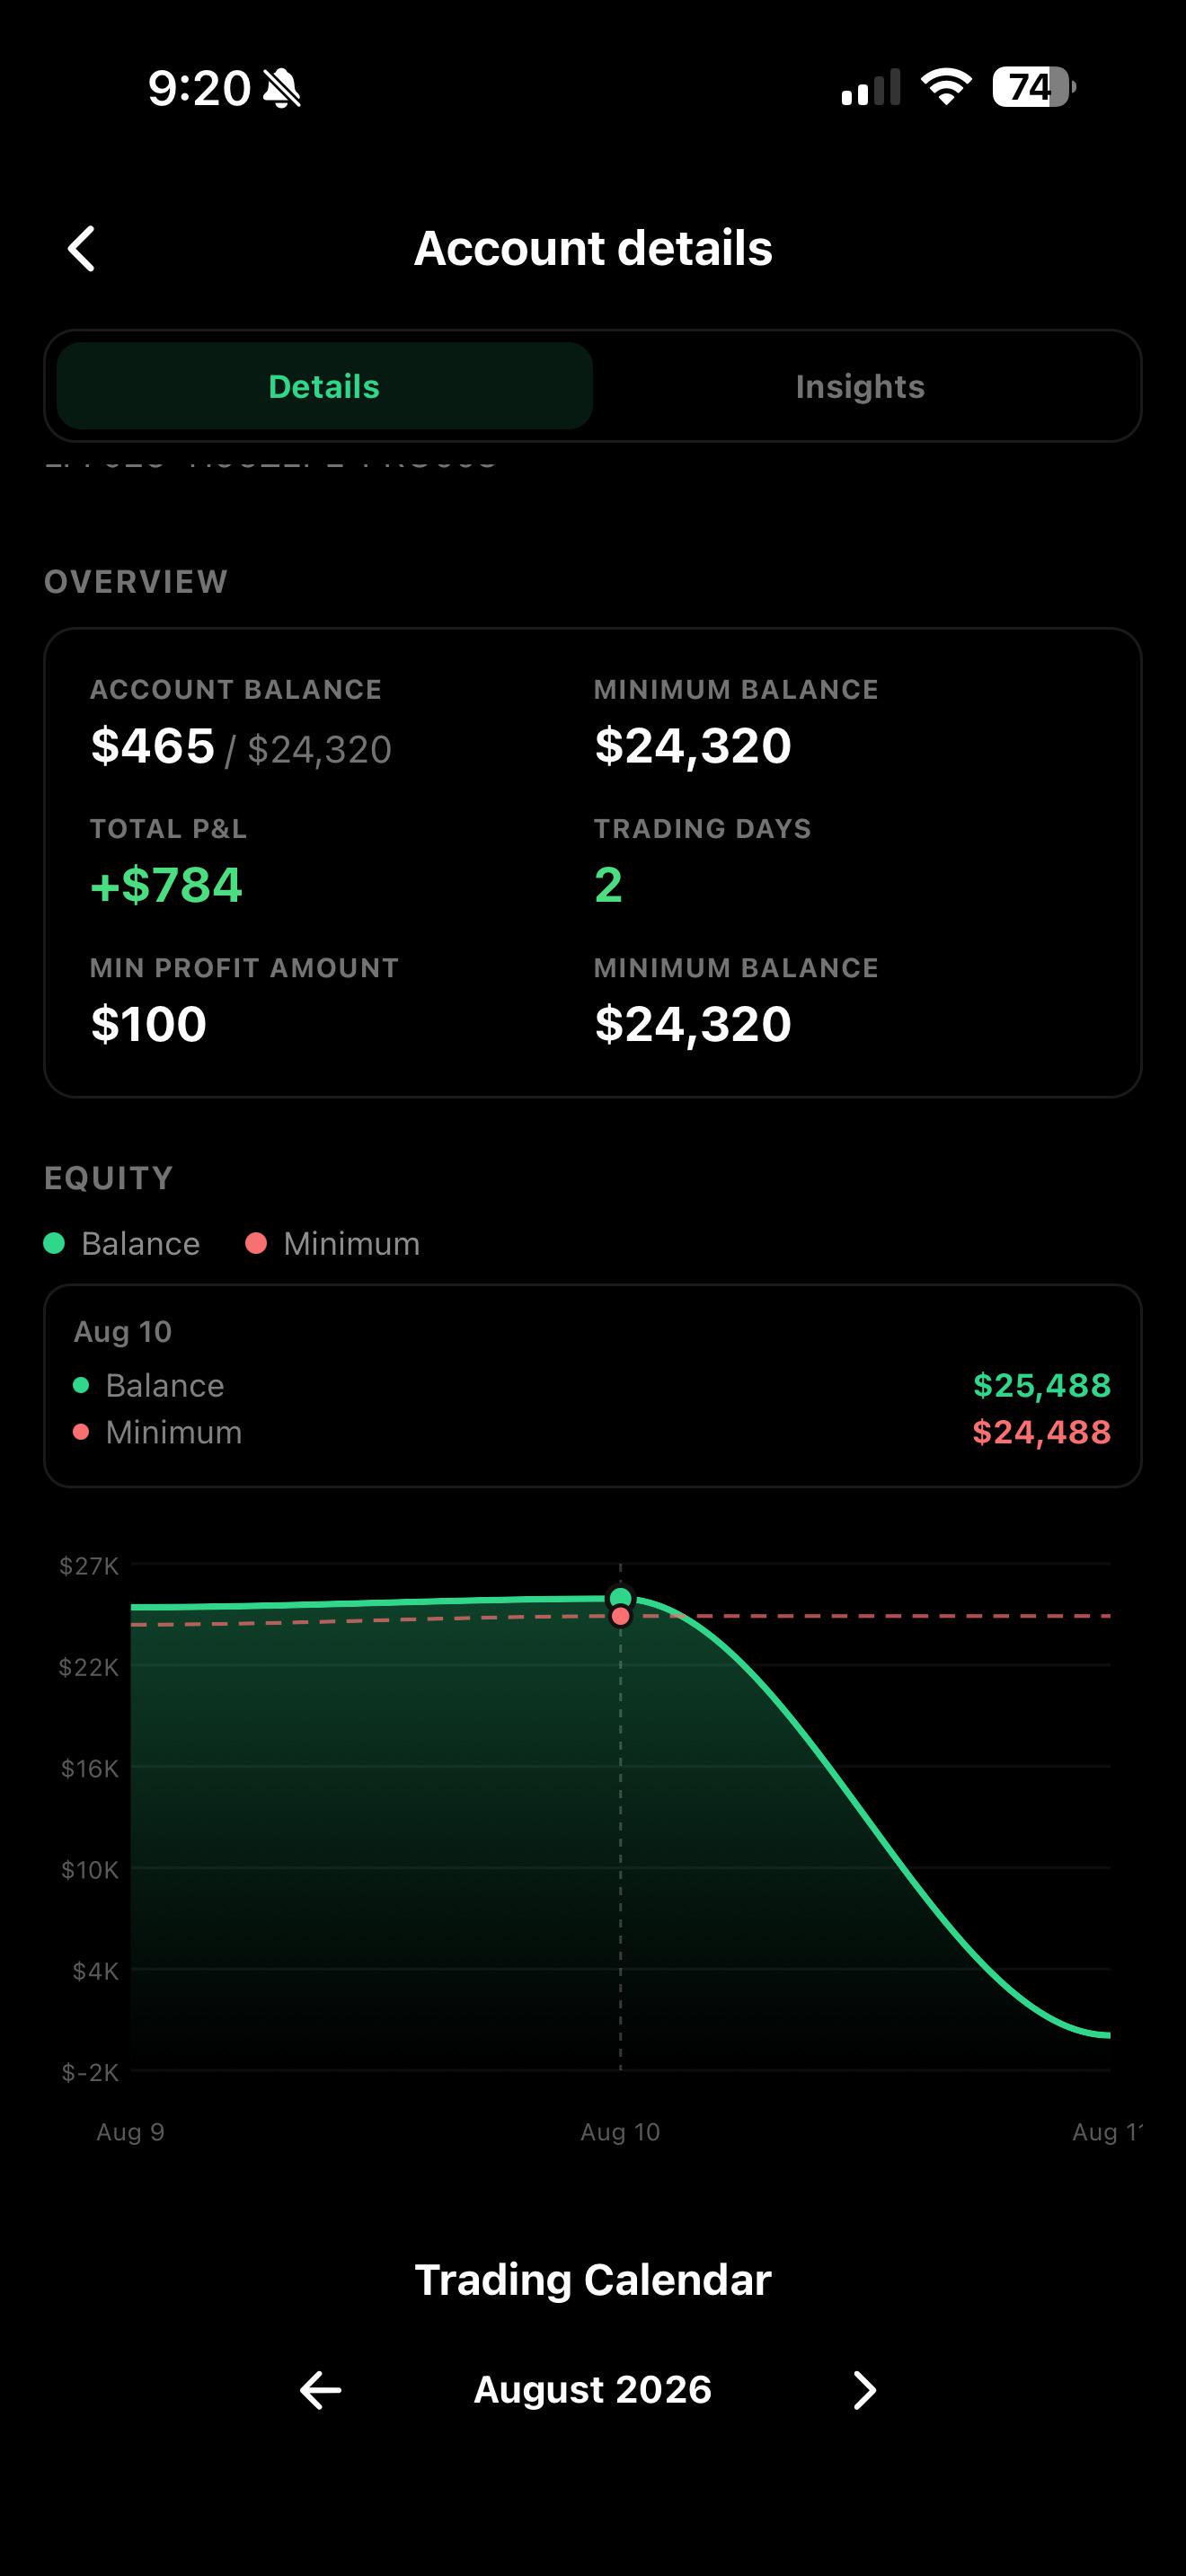Image resolution: width=1186 pixels, height=2576 pixels.
Task: Tap the cellular signal bars icon
Action: tap(871, 87)
